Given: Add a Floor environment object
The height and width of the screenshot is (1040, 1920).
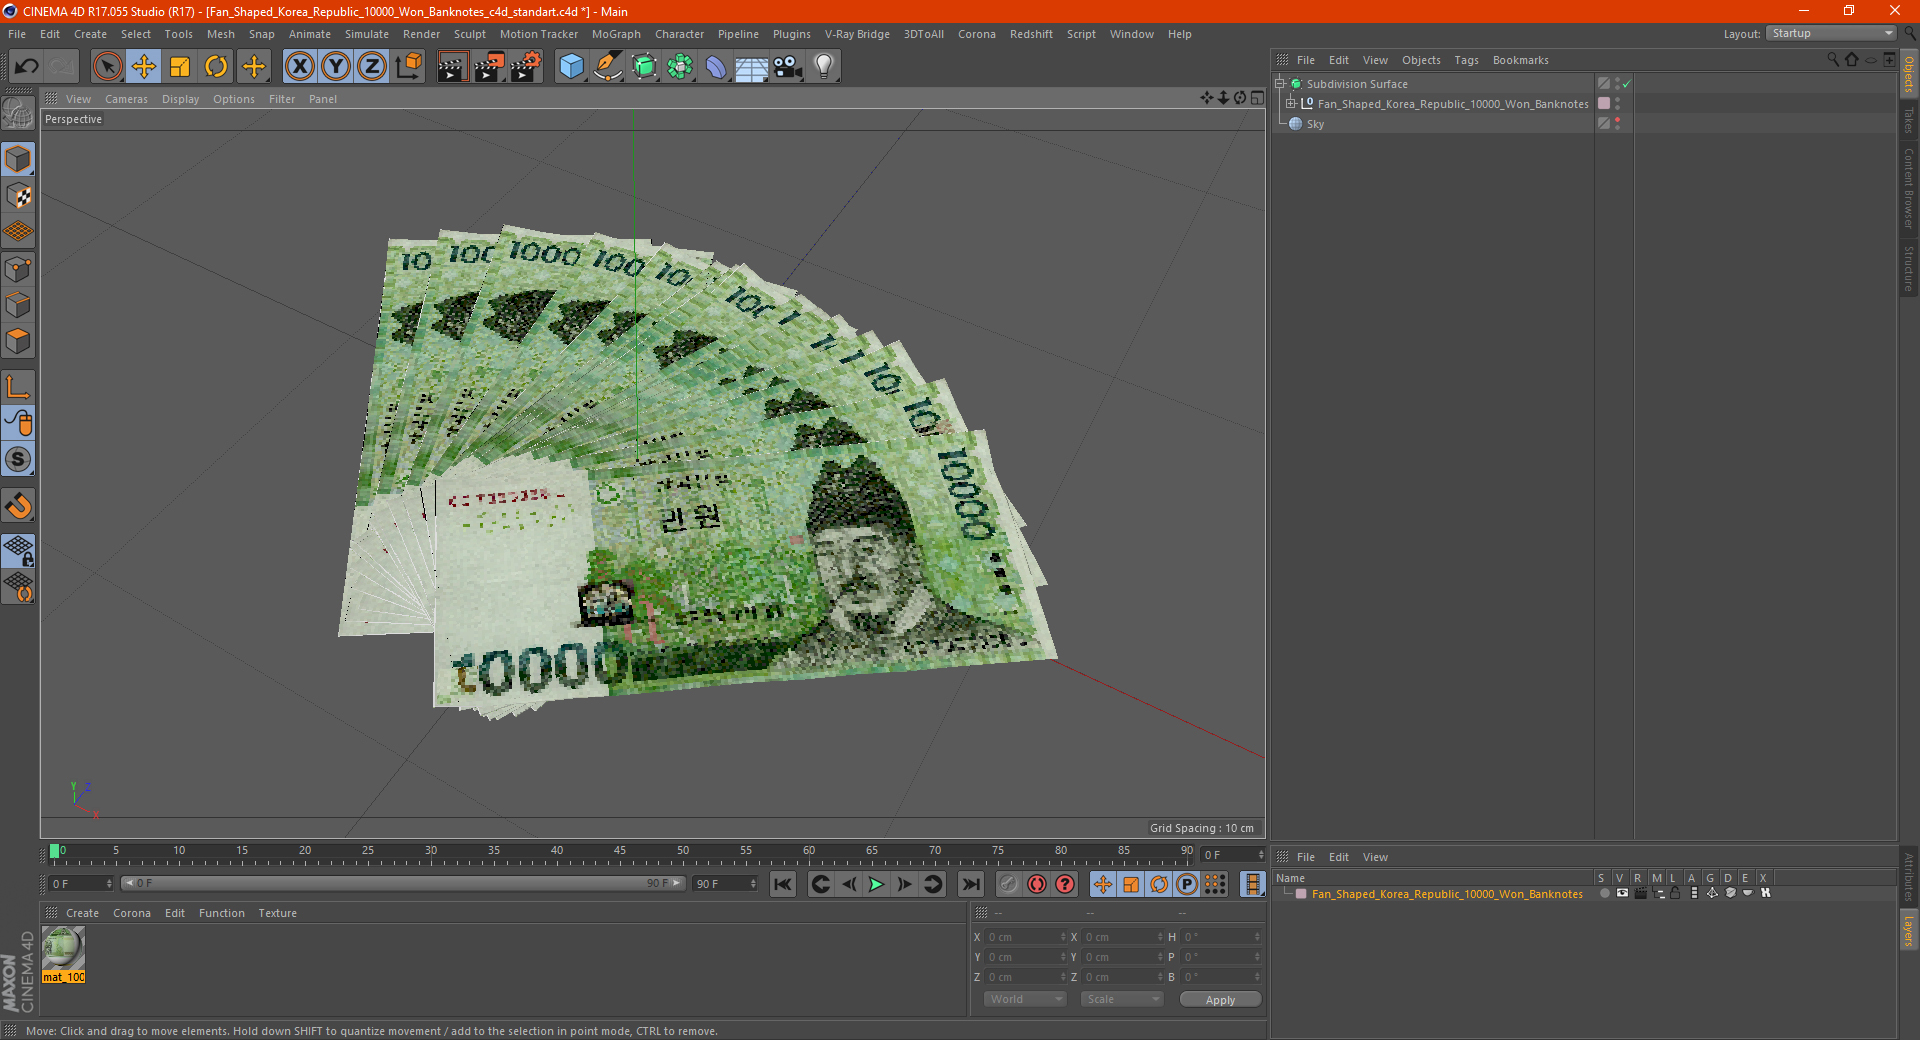Looking at the screenshot, I should click(x=751, y=66).
